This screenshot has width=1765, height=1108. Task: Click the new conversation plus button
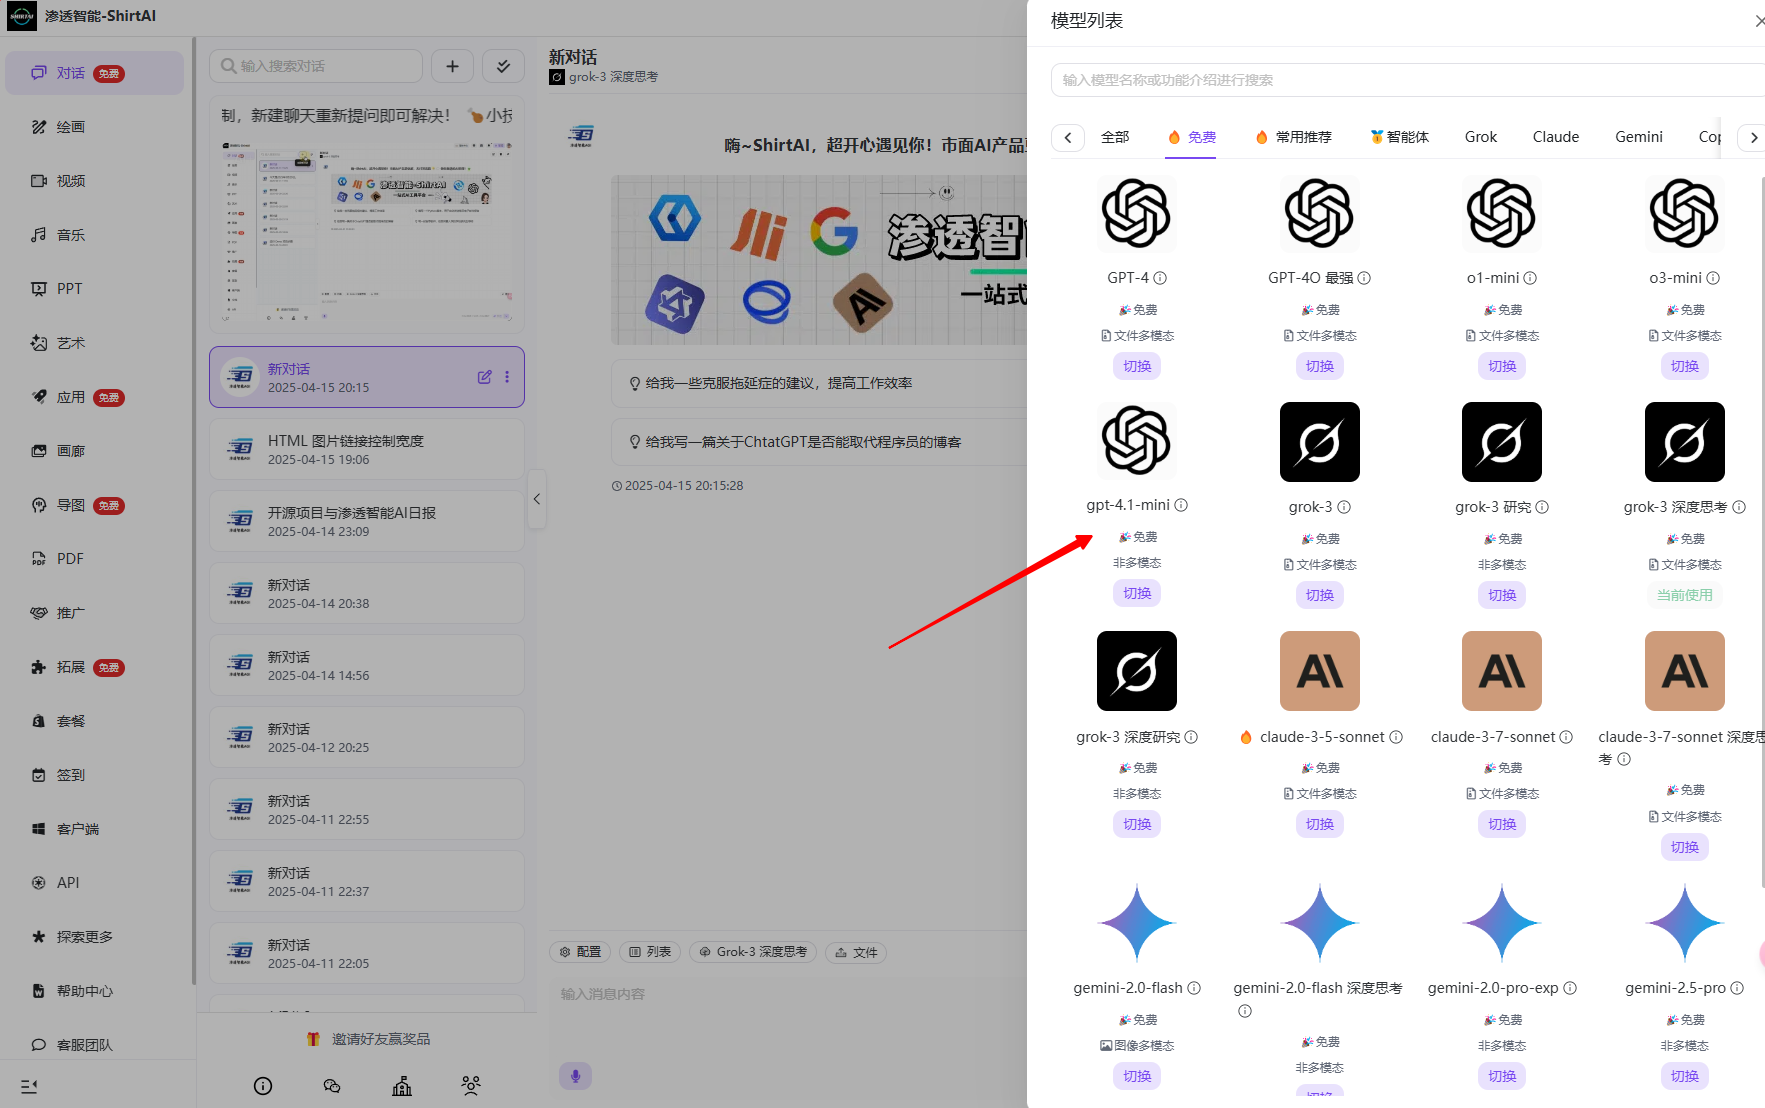click(453, 66)
